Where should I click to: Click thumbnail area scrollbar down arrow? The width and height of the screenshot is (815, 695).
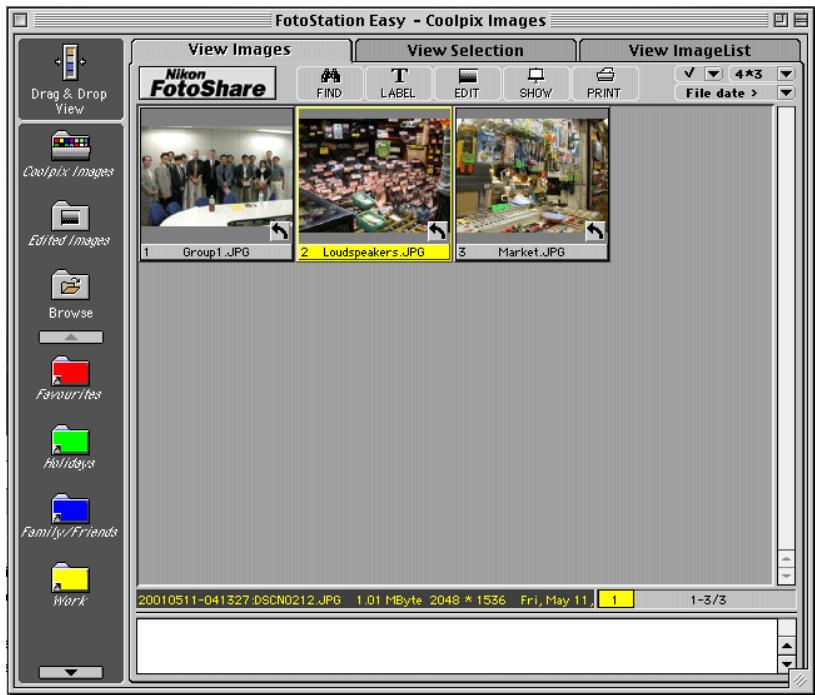(786, 576)
